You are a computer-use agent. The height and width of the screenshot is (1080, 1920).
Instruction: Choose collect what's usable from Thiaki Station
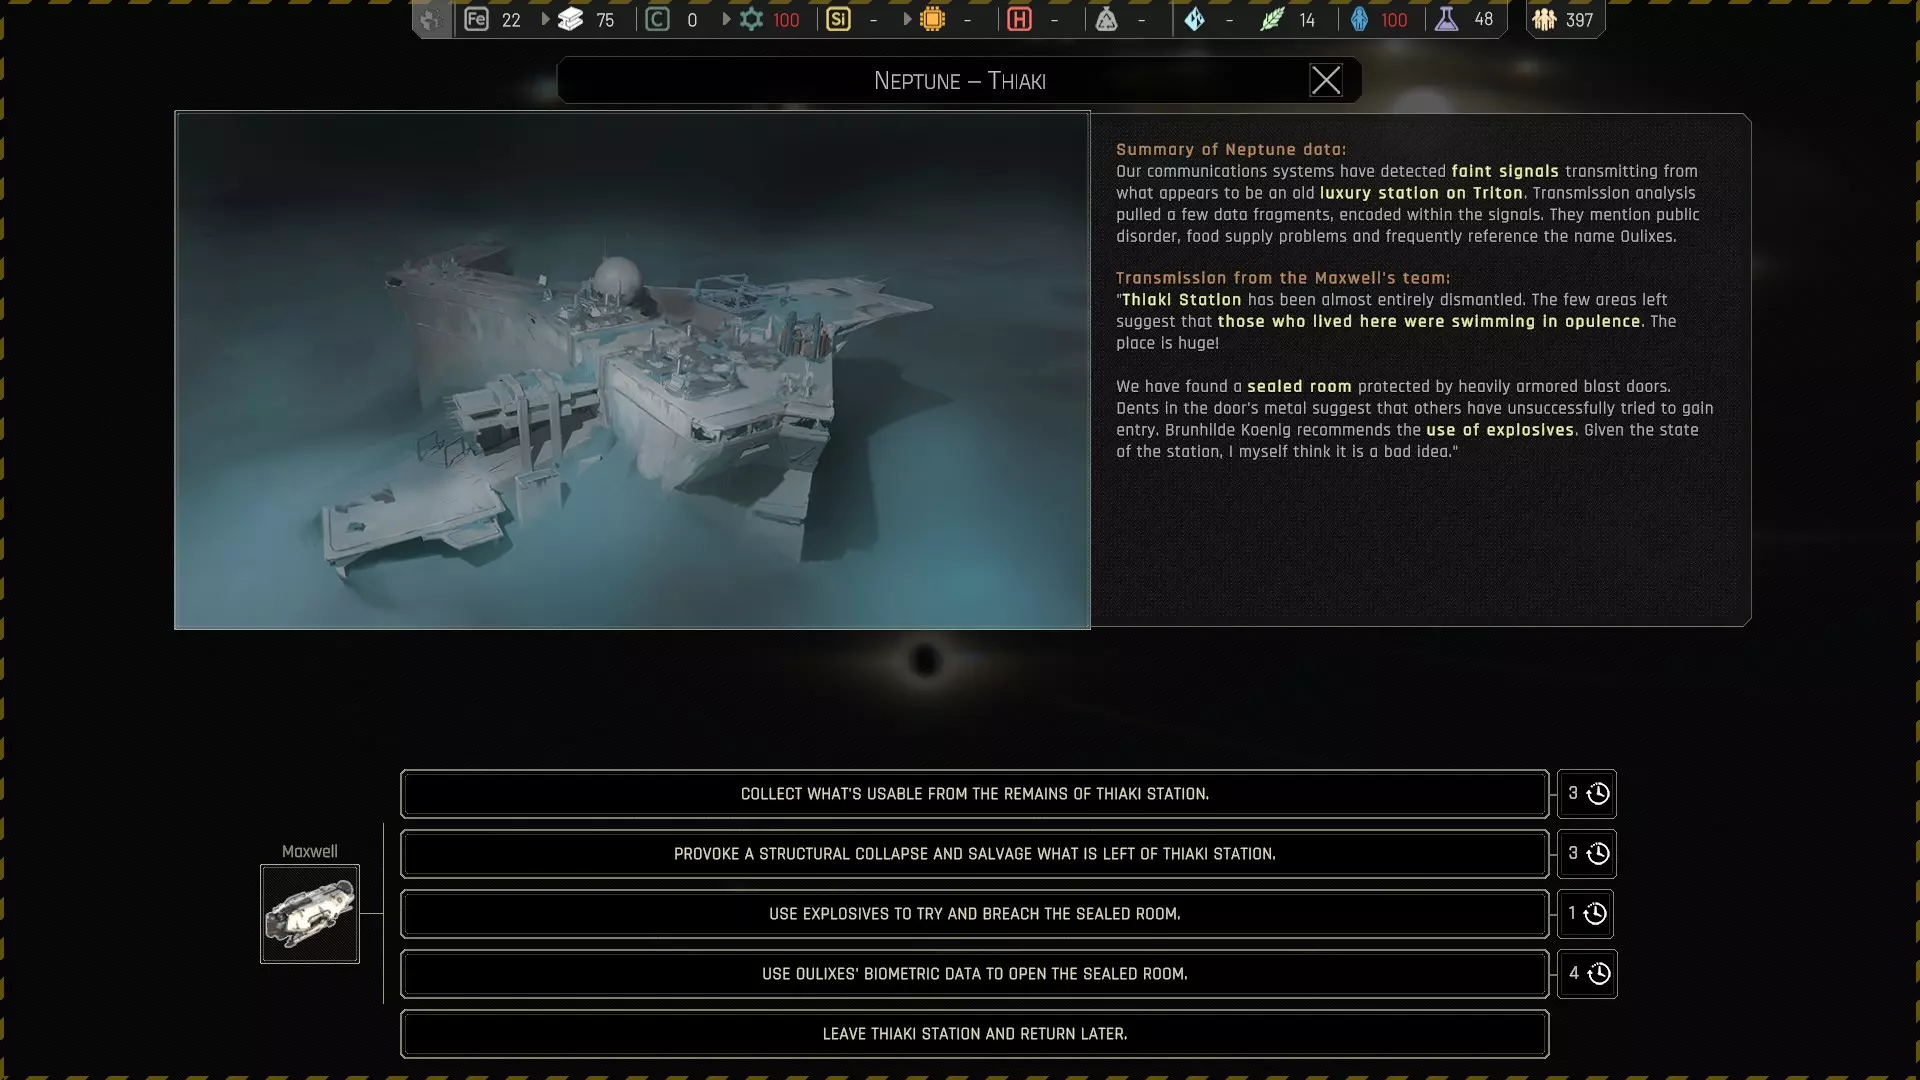tap(974, 794)
